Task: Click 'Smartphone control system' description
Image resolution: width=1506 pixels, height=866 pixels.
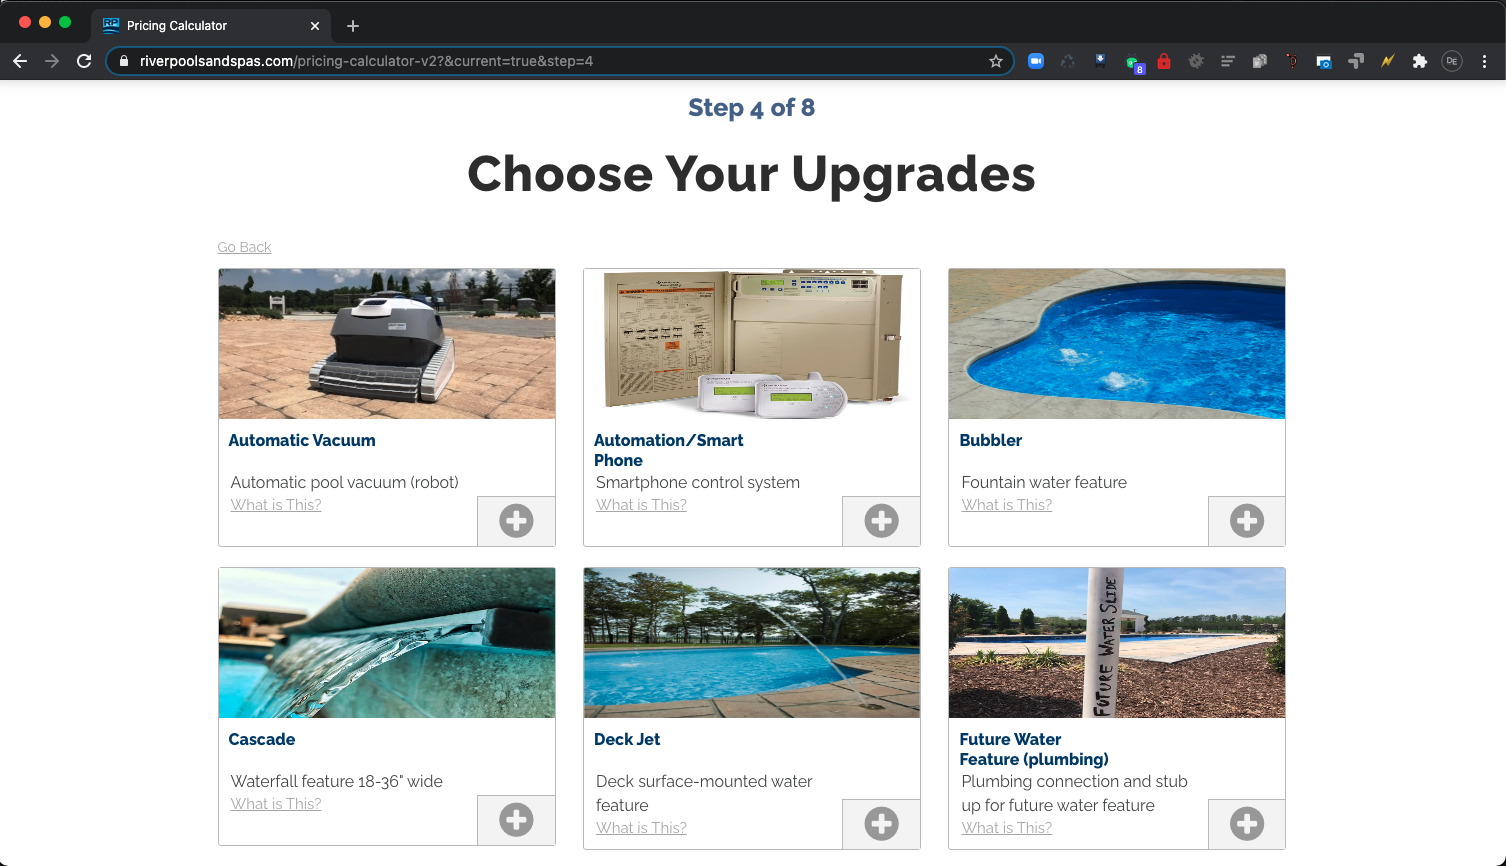Action: click(698, 482)
